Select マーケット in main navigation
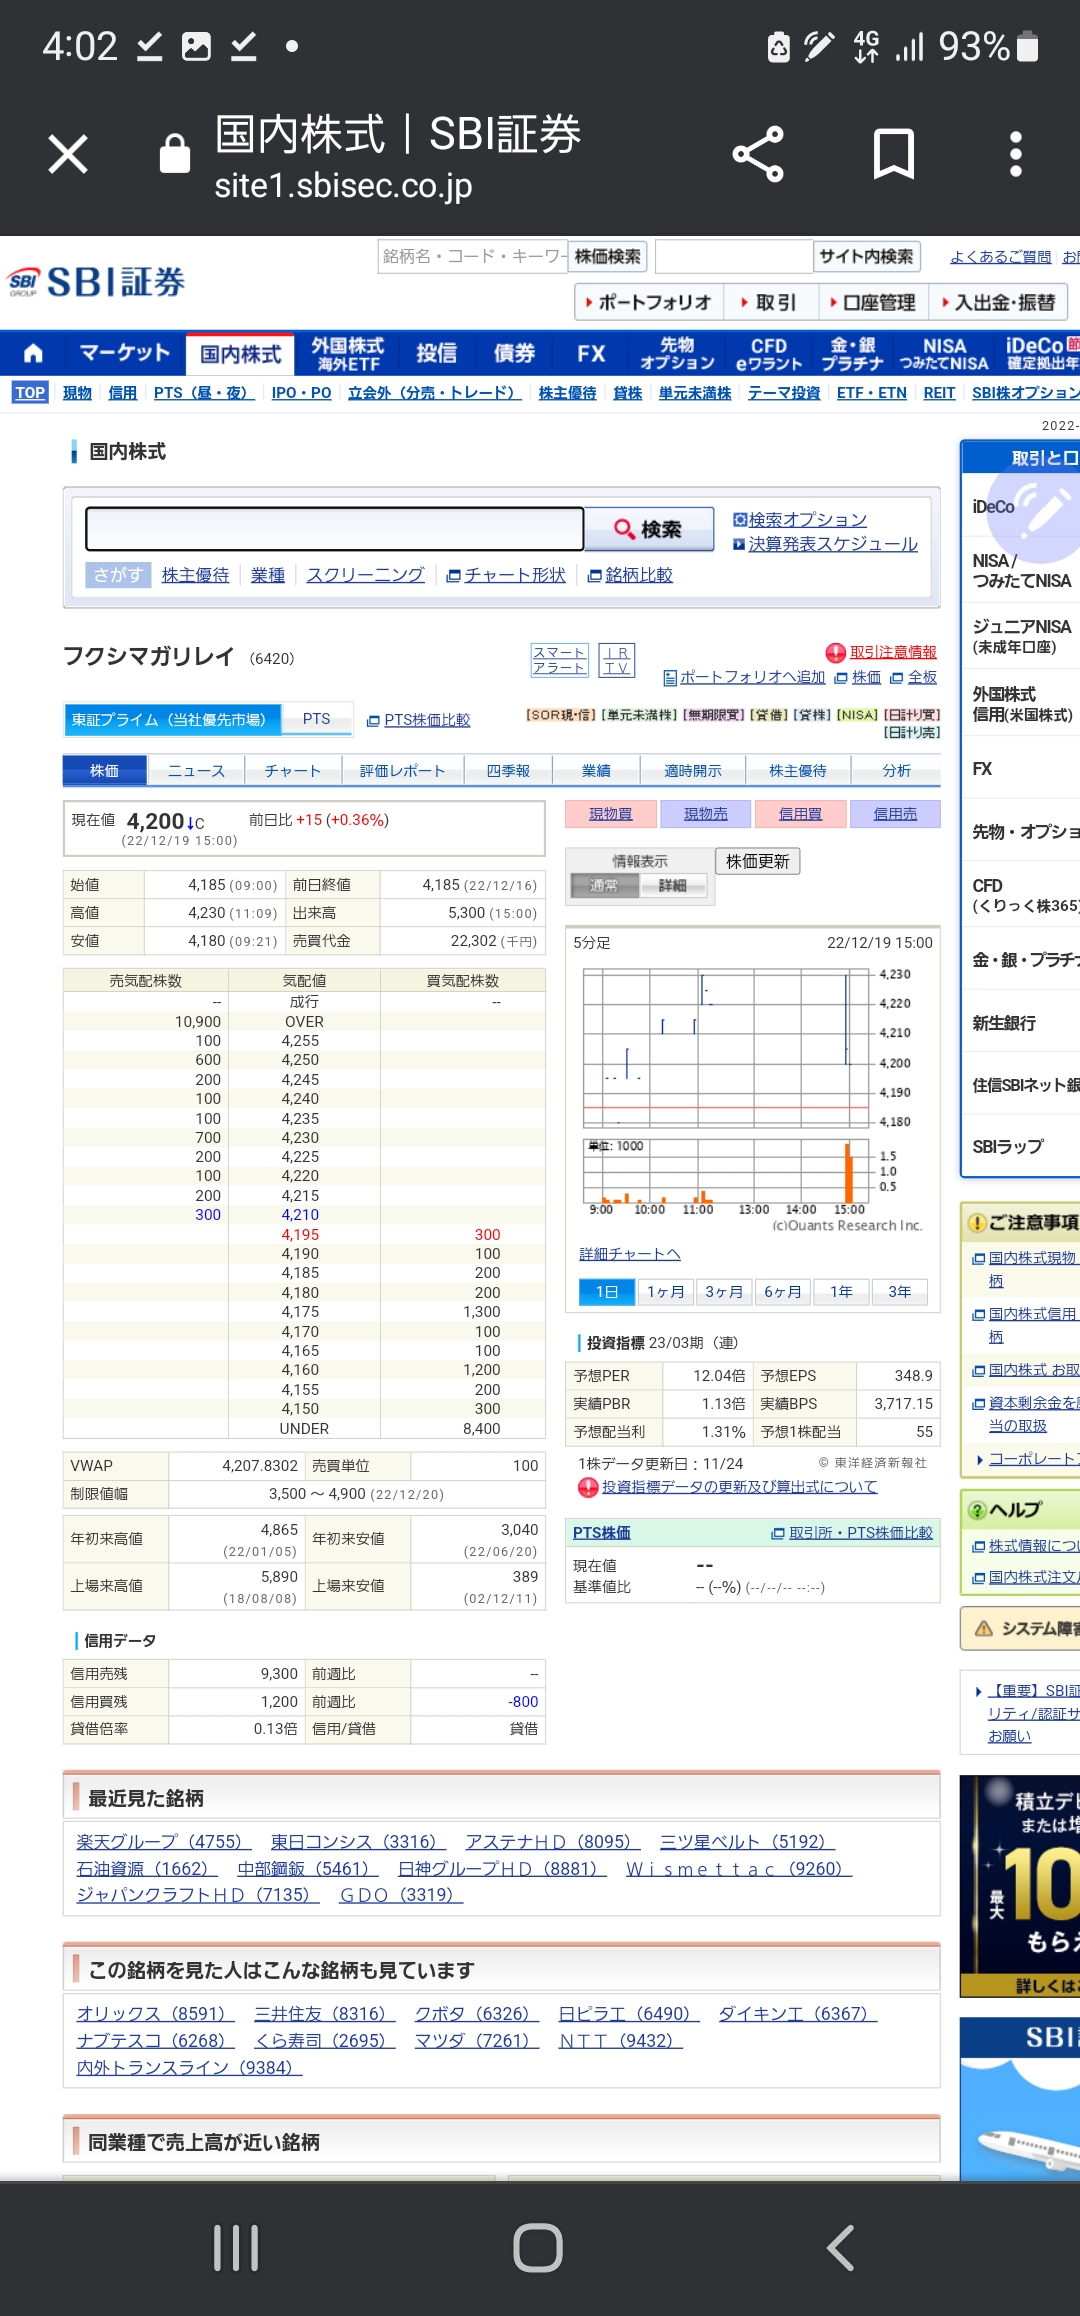The image size is (1080, 2316). [x=125, y=353]
